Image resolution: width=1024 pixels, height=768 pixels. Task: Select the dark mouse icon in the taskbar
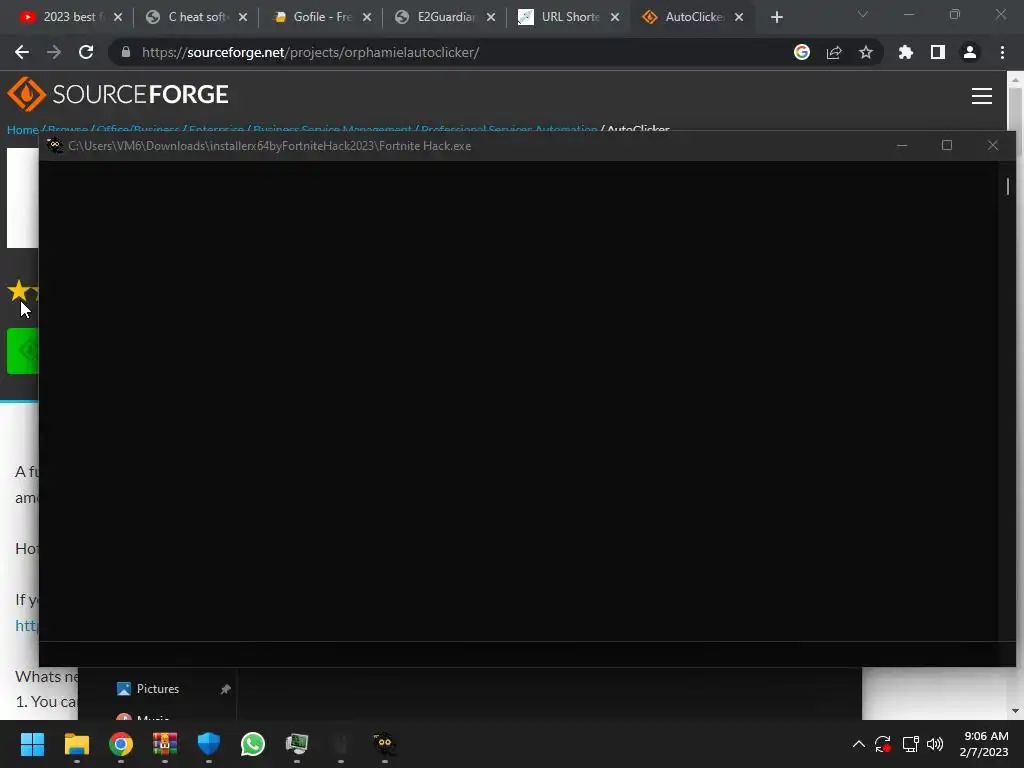(x=340, y=744)
